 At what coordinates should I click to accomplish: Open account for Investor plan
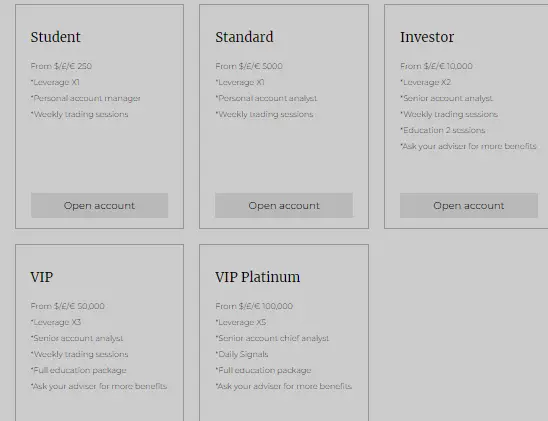469,205
